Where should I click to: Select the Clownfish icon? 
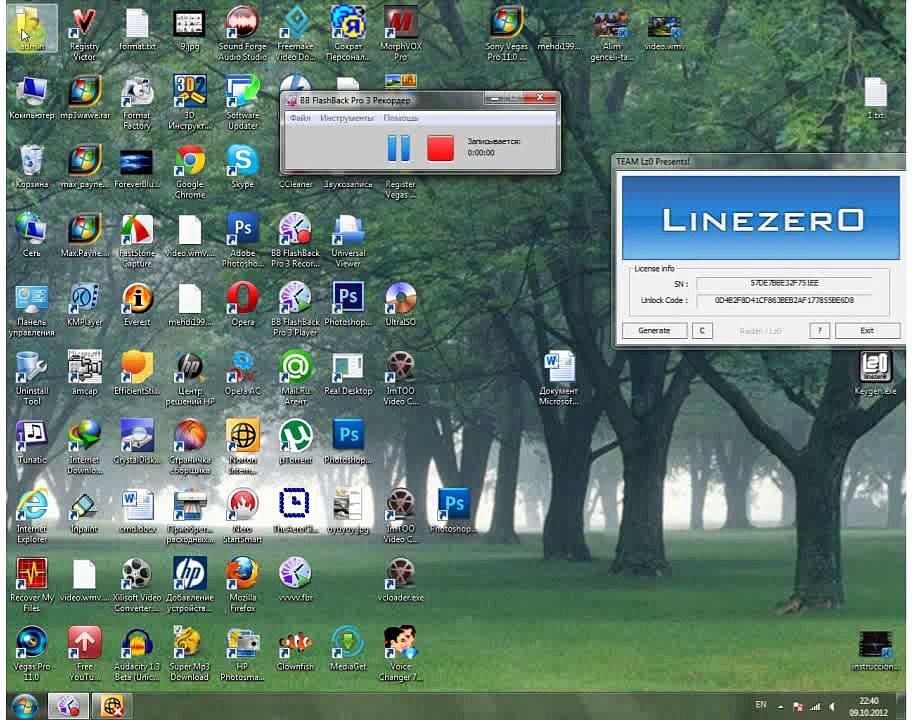(295, 650)
